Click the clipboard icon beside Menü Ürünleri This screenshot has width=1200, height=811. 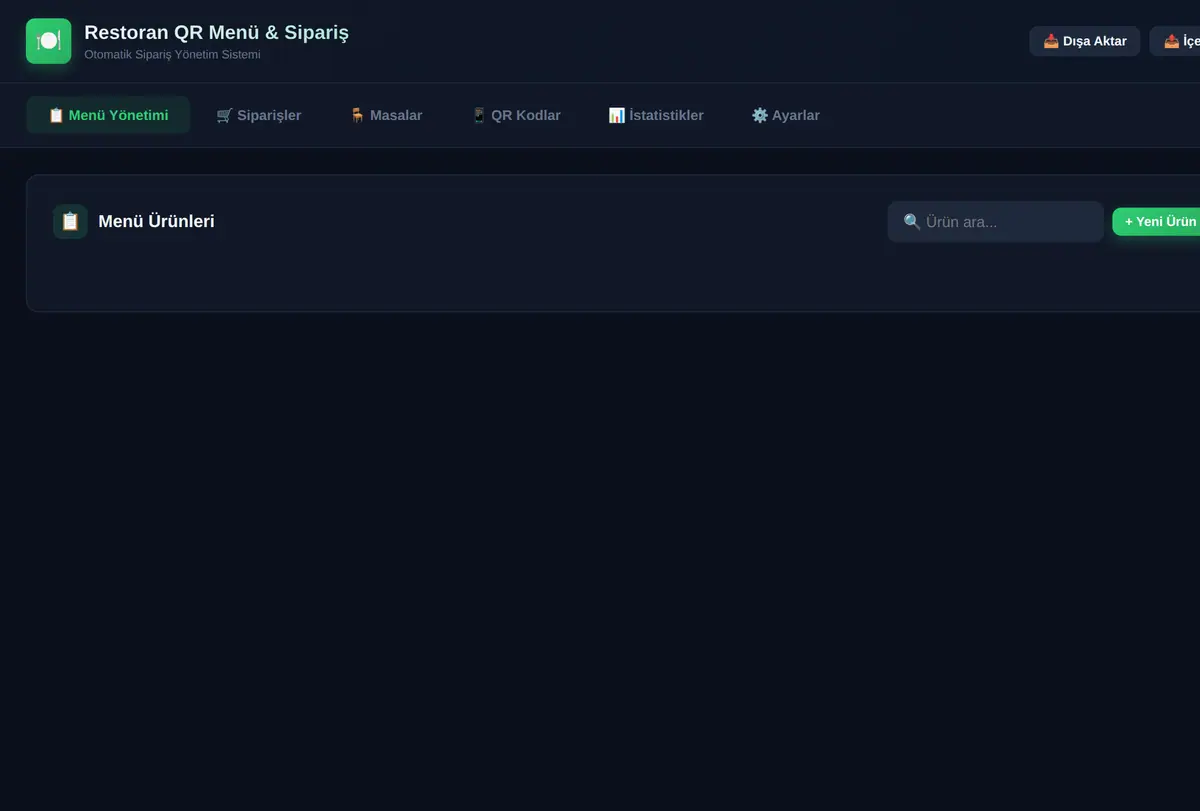(70, 222)
